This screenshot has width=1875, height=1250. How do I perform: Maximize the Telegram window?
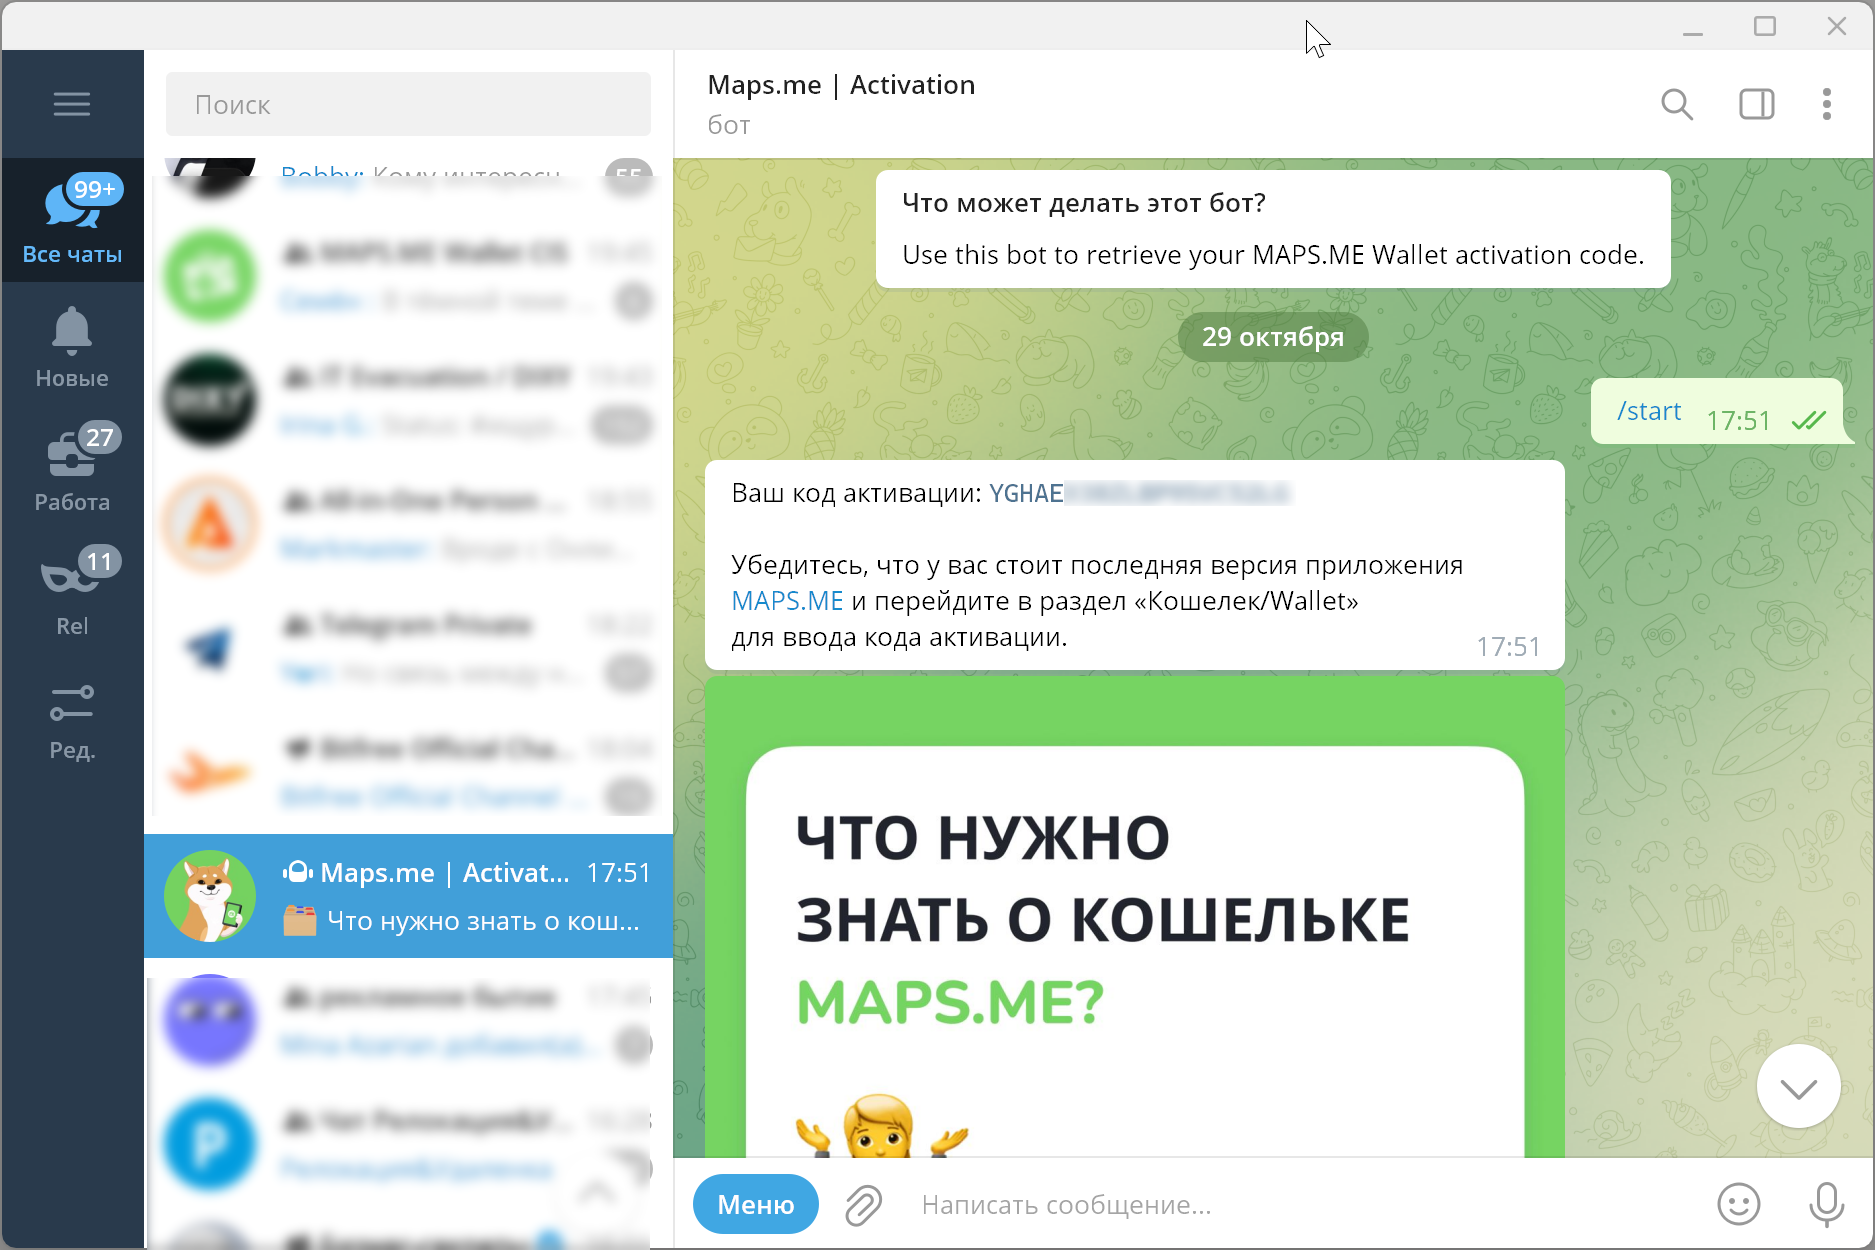click(1765, 27)
